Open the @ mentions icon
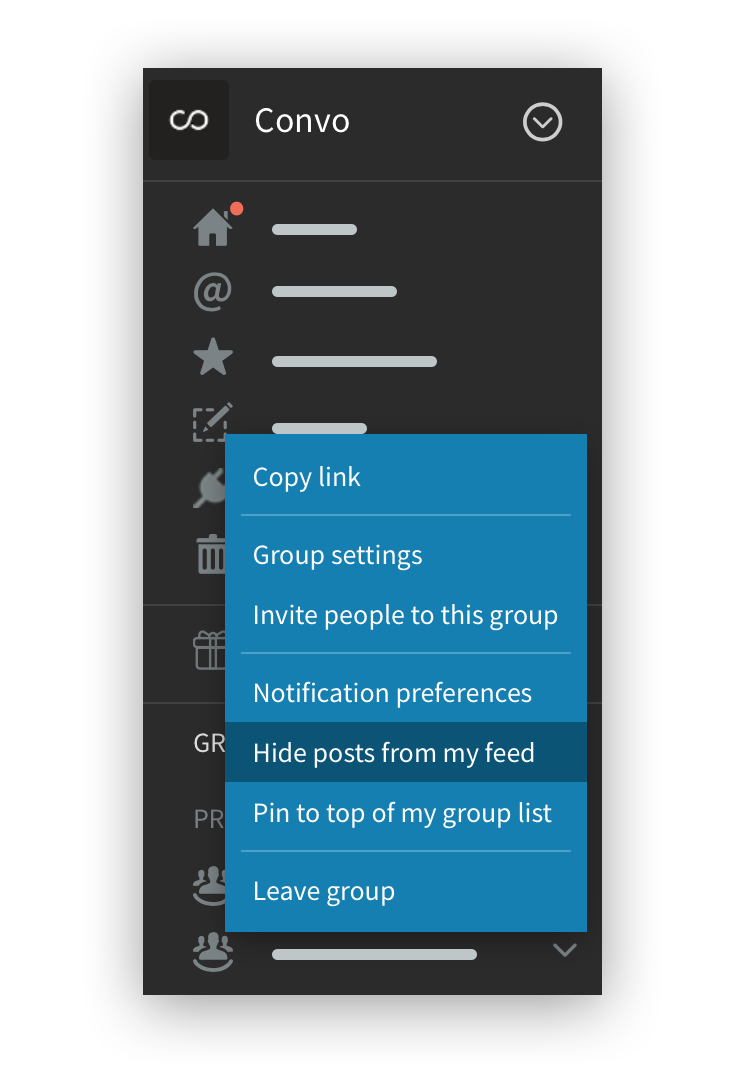Image resolution: width=744 pixels, height=1083 pixels. (212, 292)
